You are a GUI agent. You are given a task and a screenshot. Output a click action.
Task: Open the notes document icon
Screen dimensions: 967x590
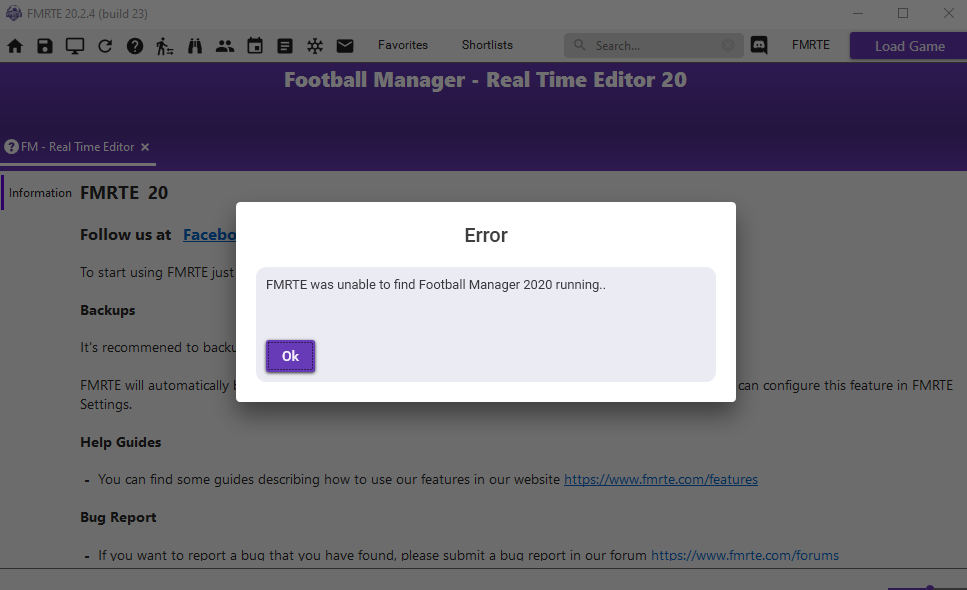[285, 46]
